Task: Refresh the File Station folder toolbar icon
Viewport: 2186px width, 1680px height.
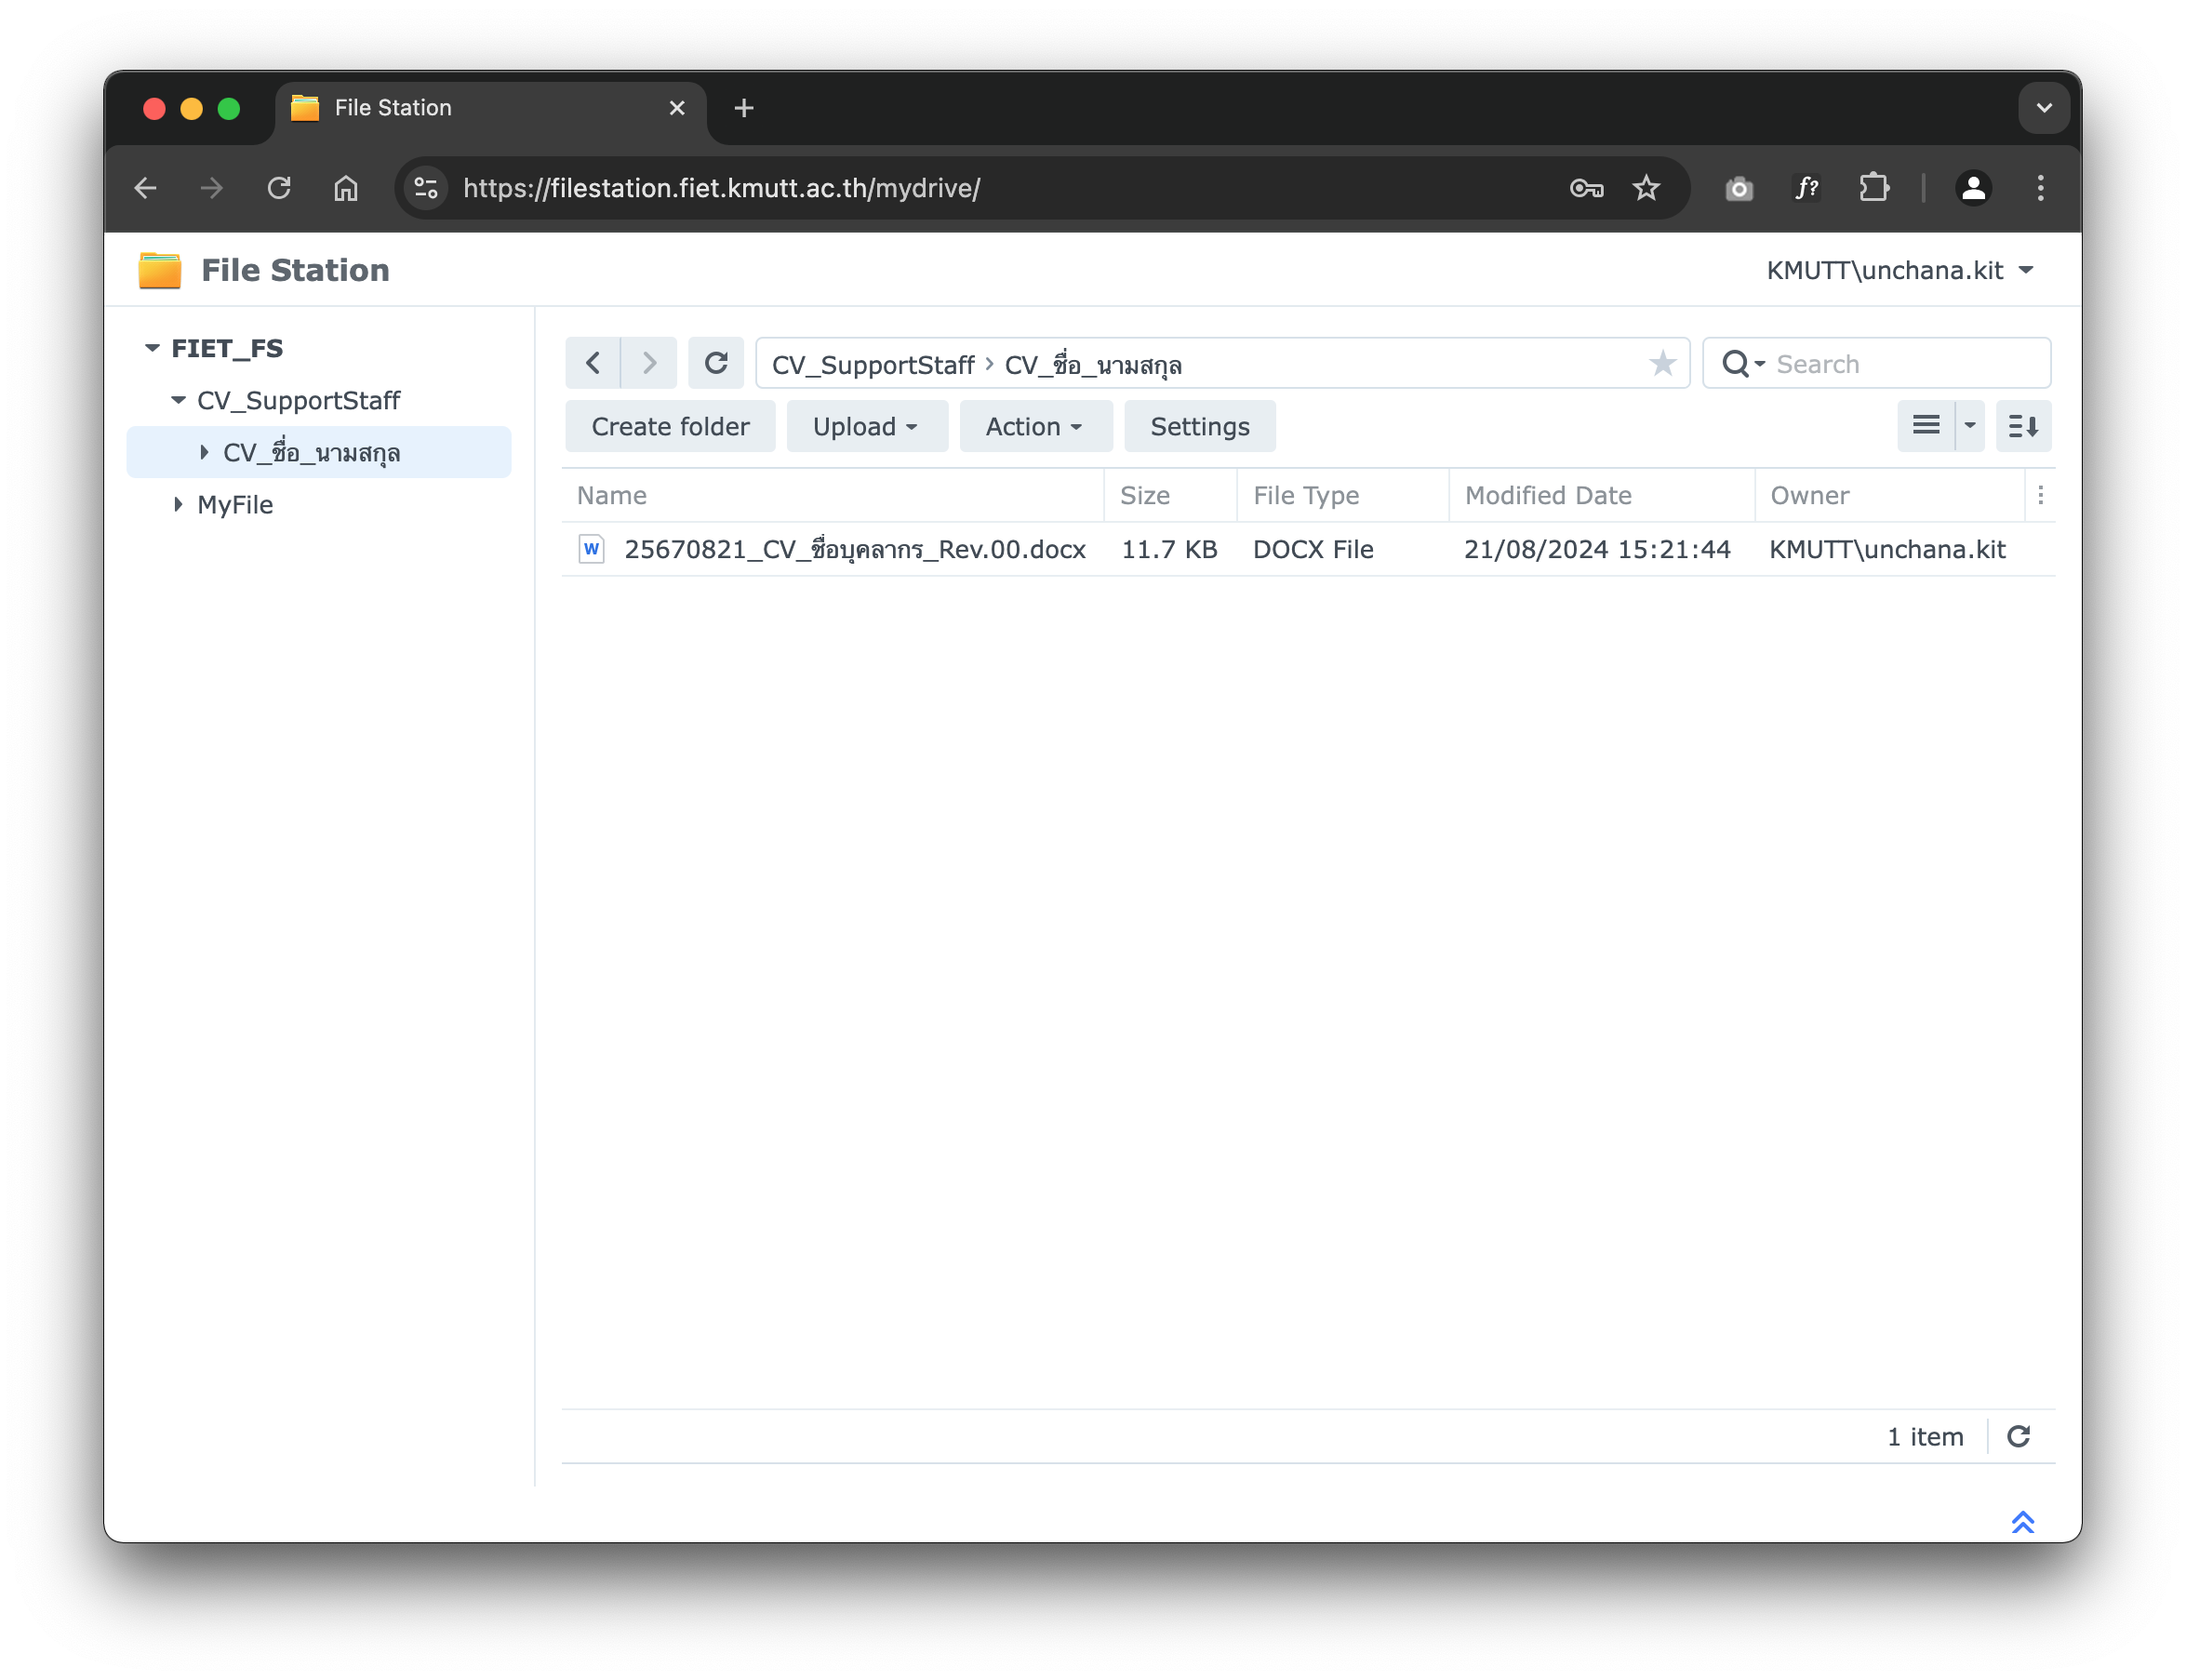Action: coord(716,363)
